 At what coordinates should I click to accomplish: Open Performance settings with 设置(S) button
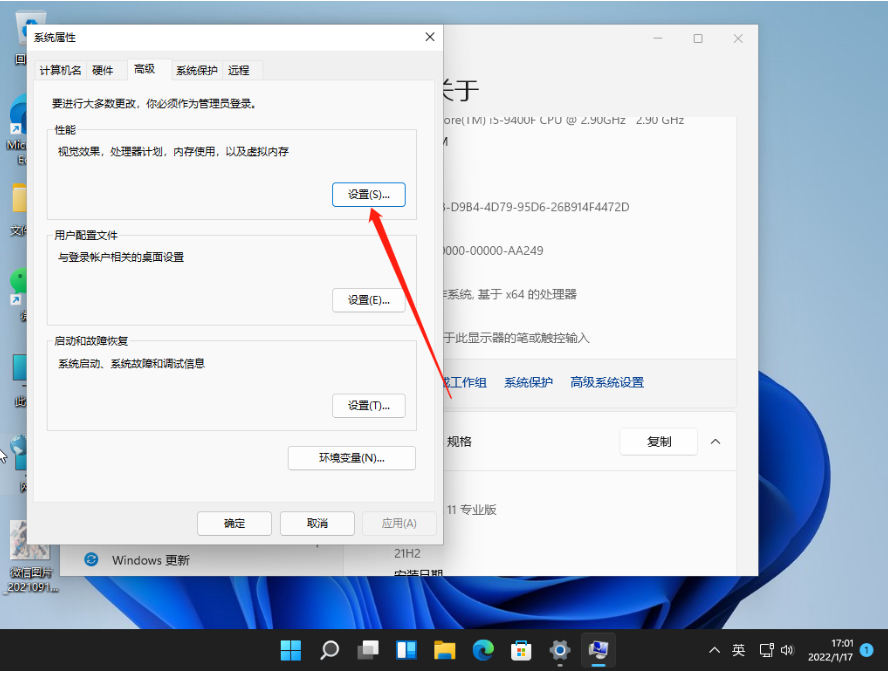tap(369, 194)
